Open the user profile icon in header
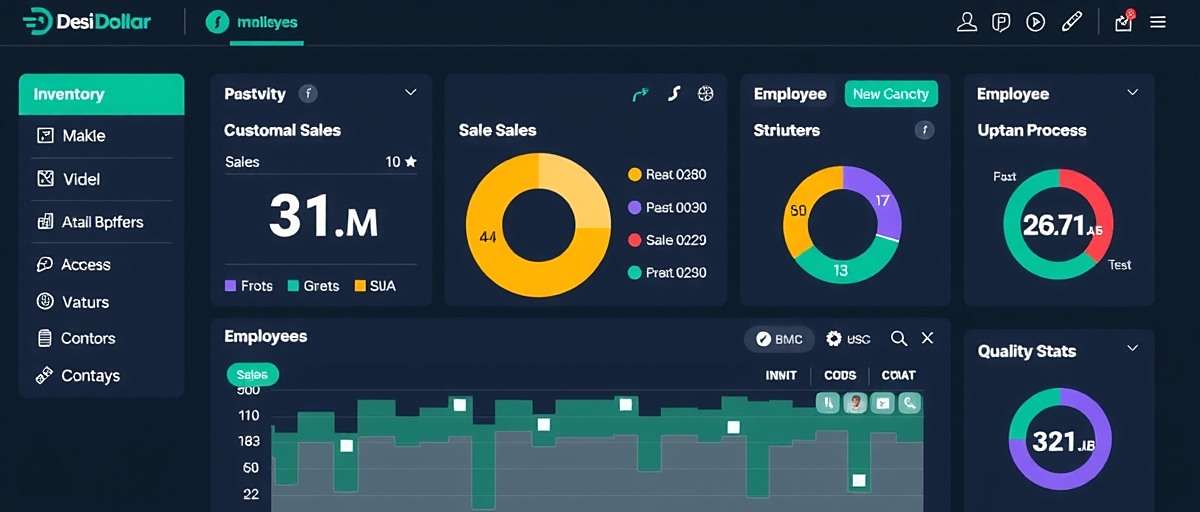1200x512 pixels. pos(966,22)
